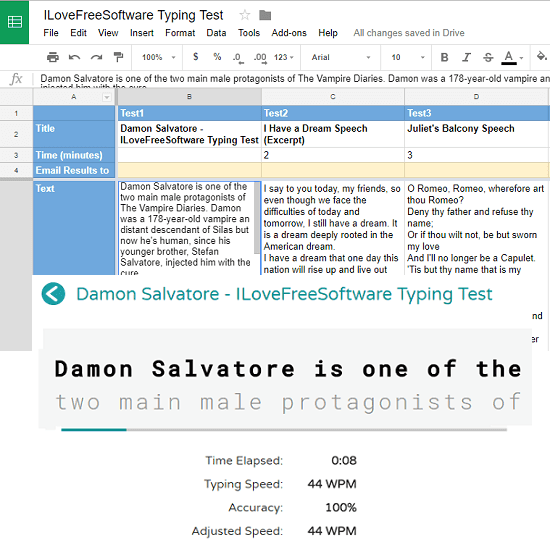The image size is (550, 540).
Task: Select the Email Results to cell
Action: click(74, 171)
